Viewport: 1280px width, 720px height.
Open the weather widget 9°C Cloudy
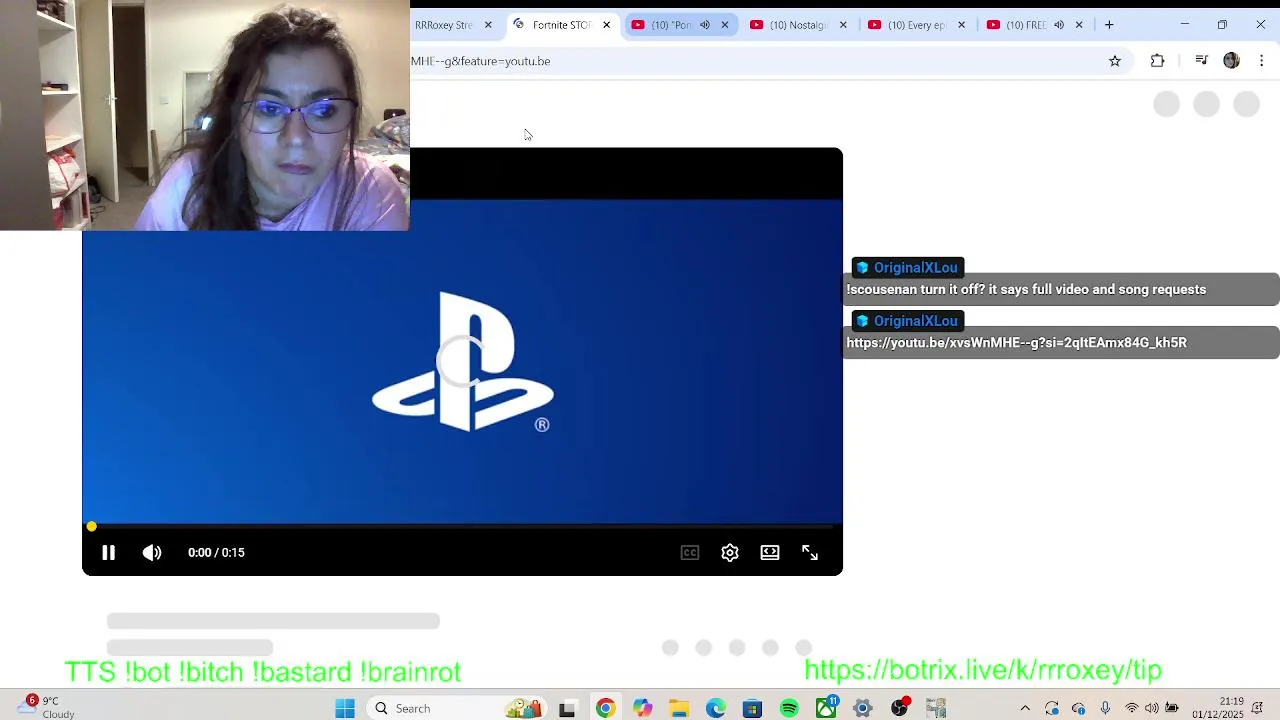[47, 708]
